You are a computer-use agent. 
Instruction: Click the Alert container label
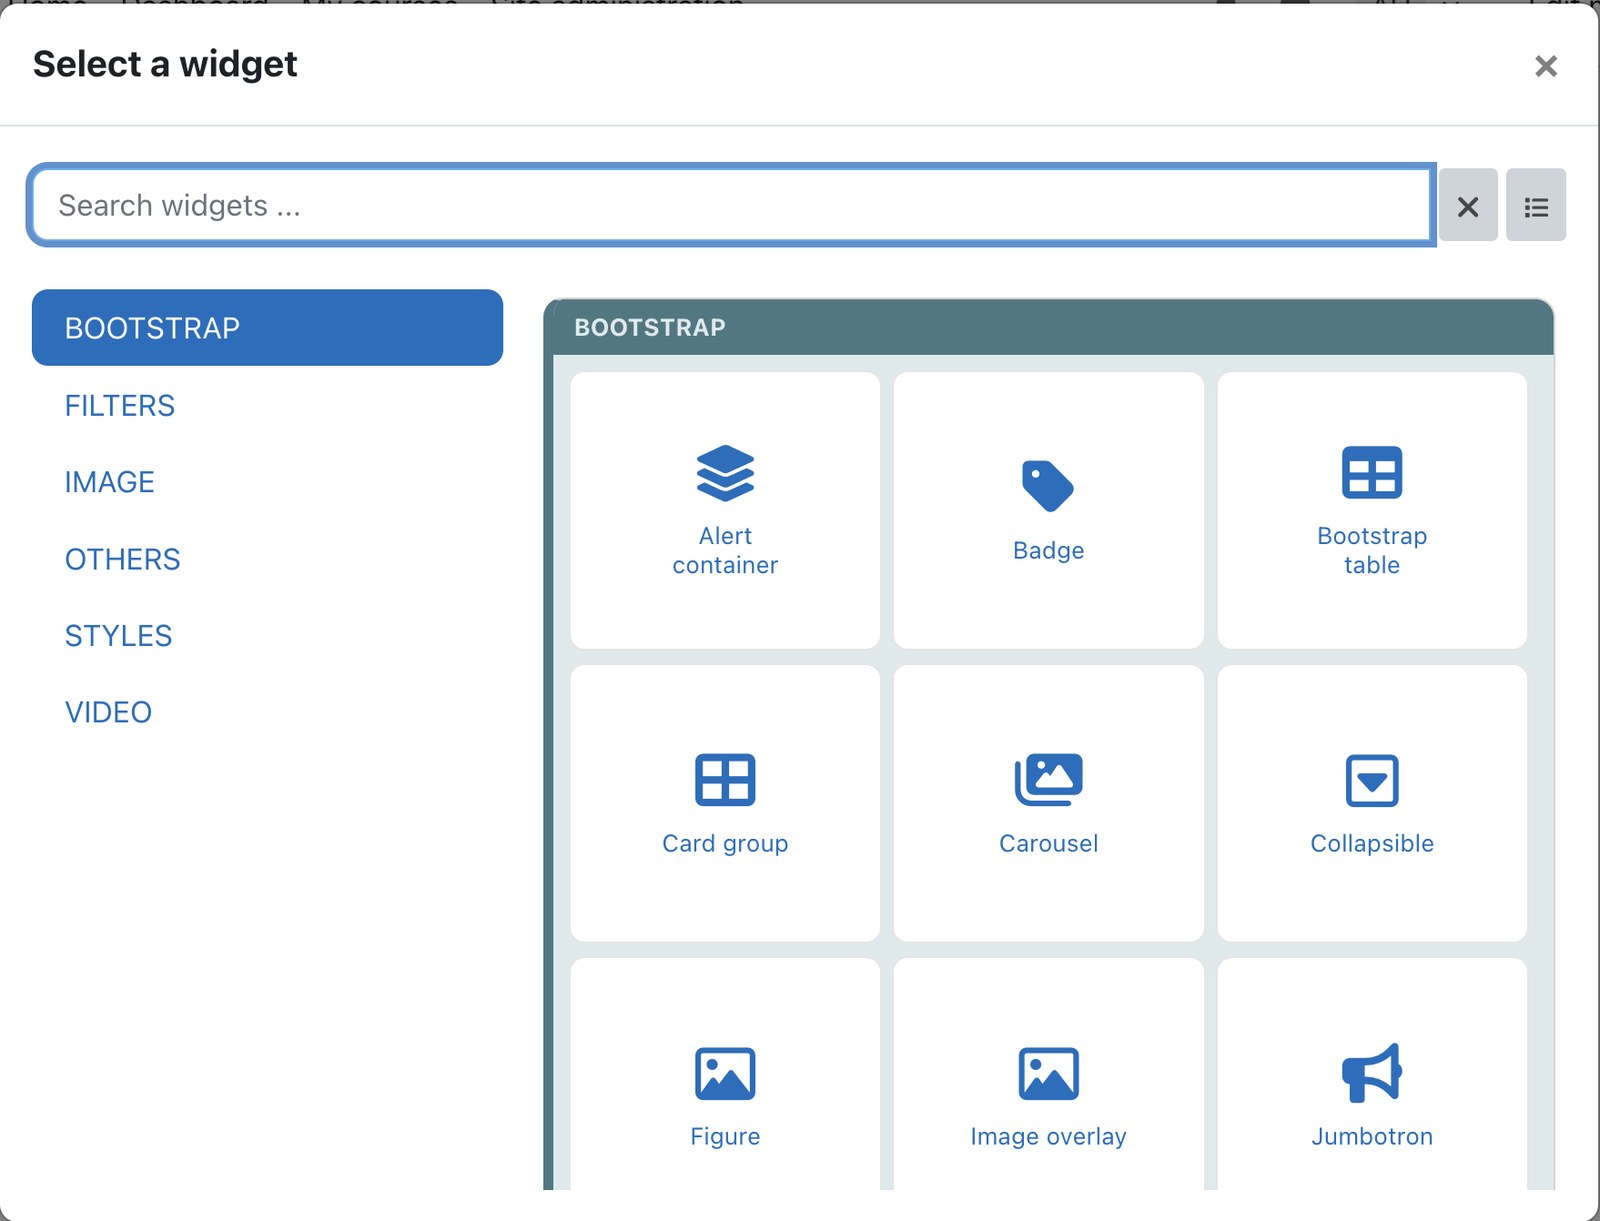725,551
